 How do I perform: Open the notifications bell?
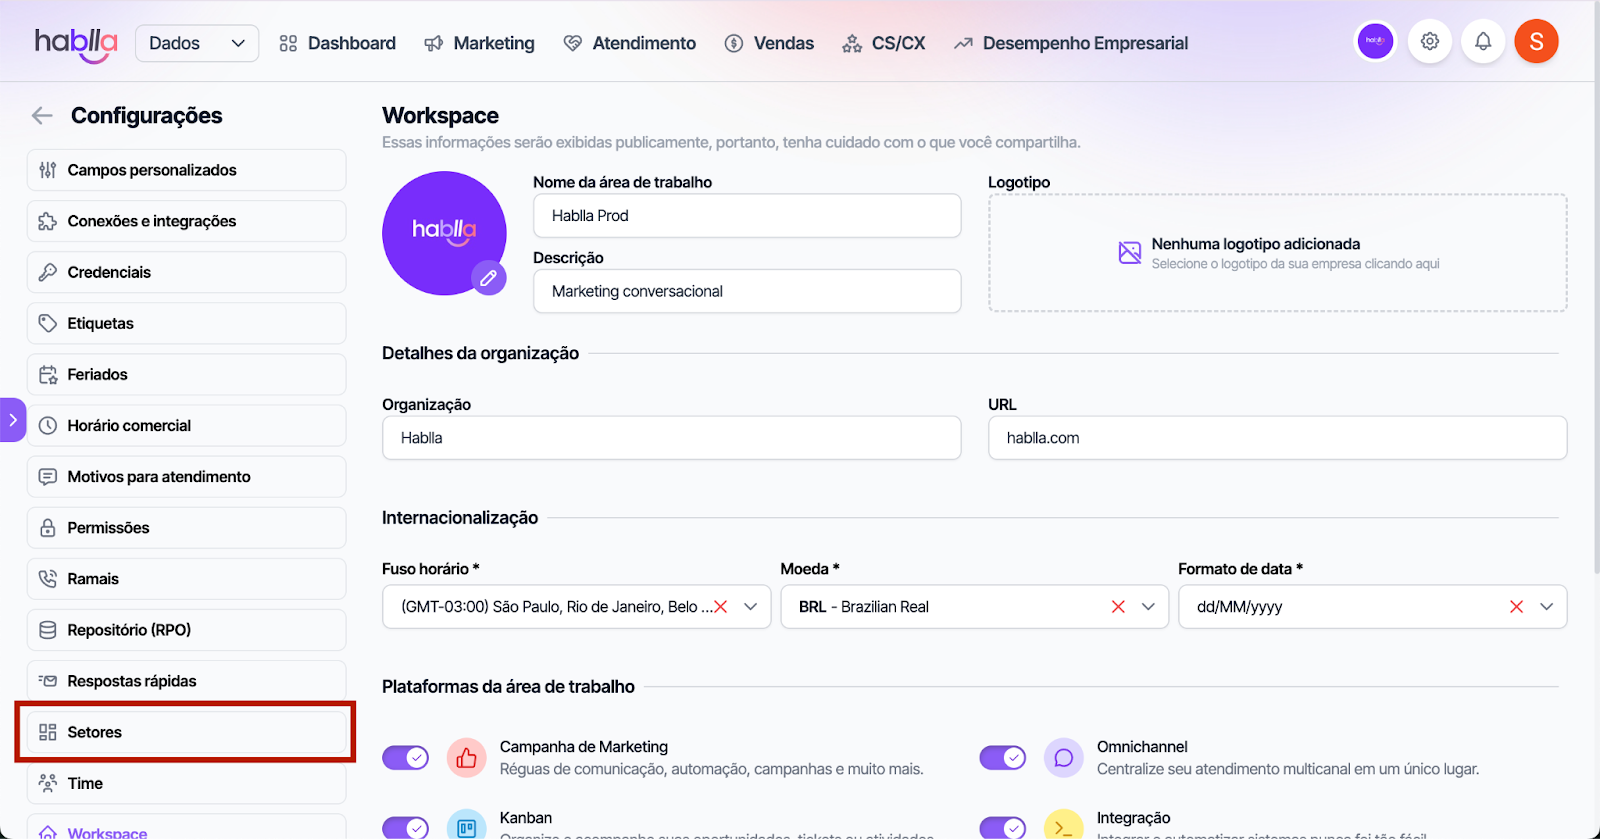point(1483,42)
